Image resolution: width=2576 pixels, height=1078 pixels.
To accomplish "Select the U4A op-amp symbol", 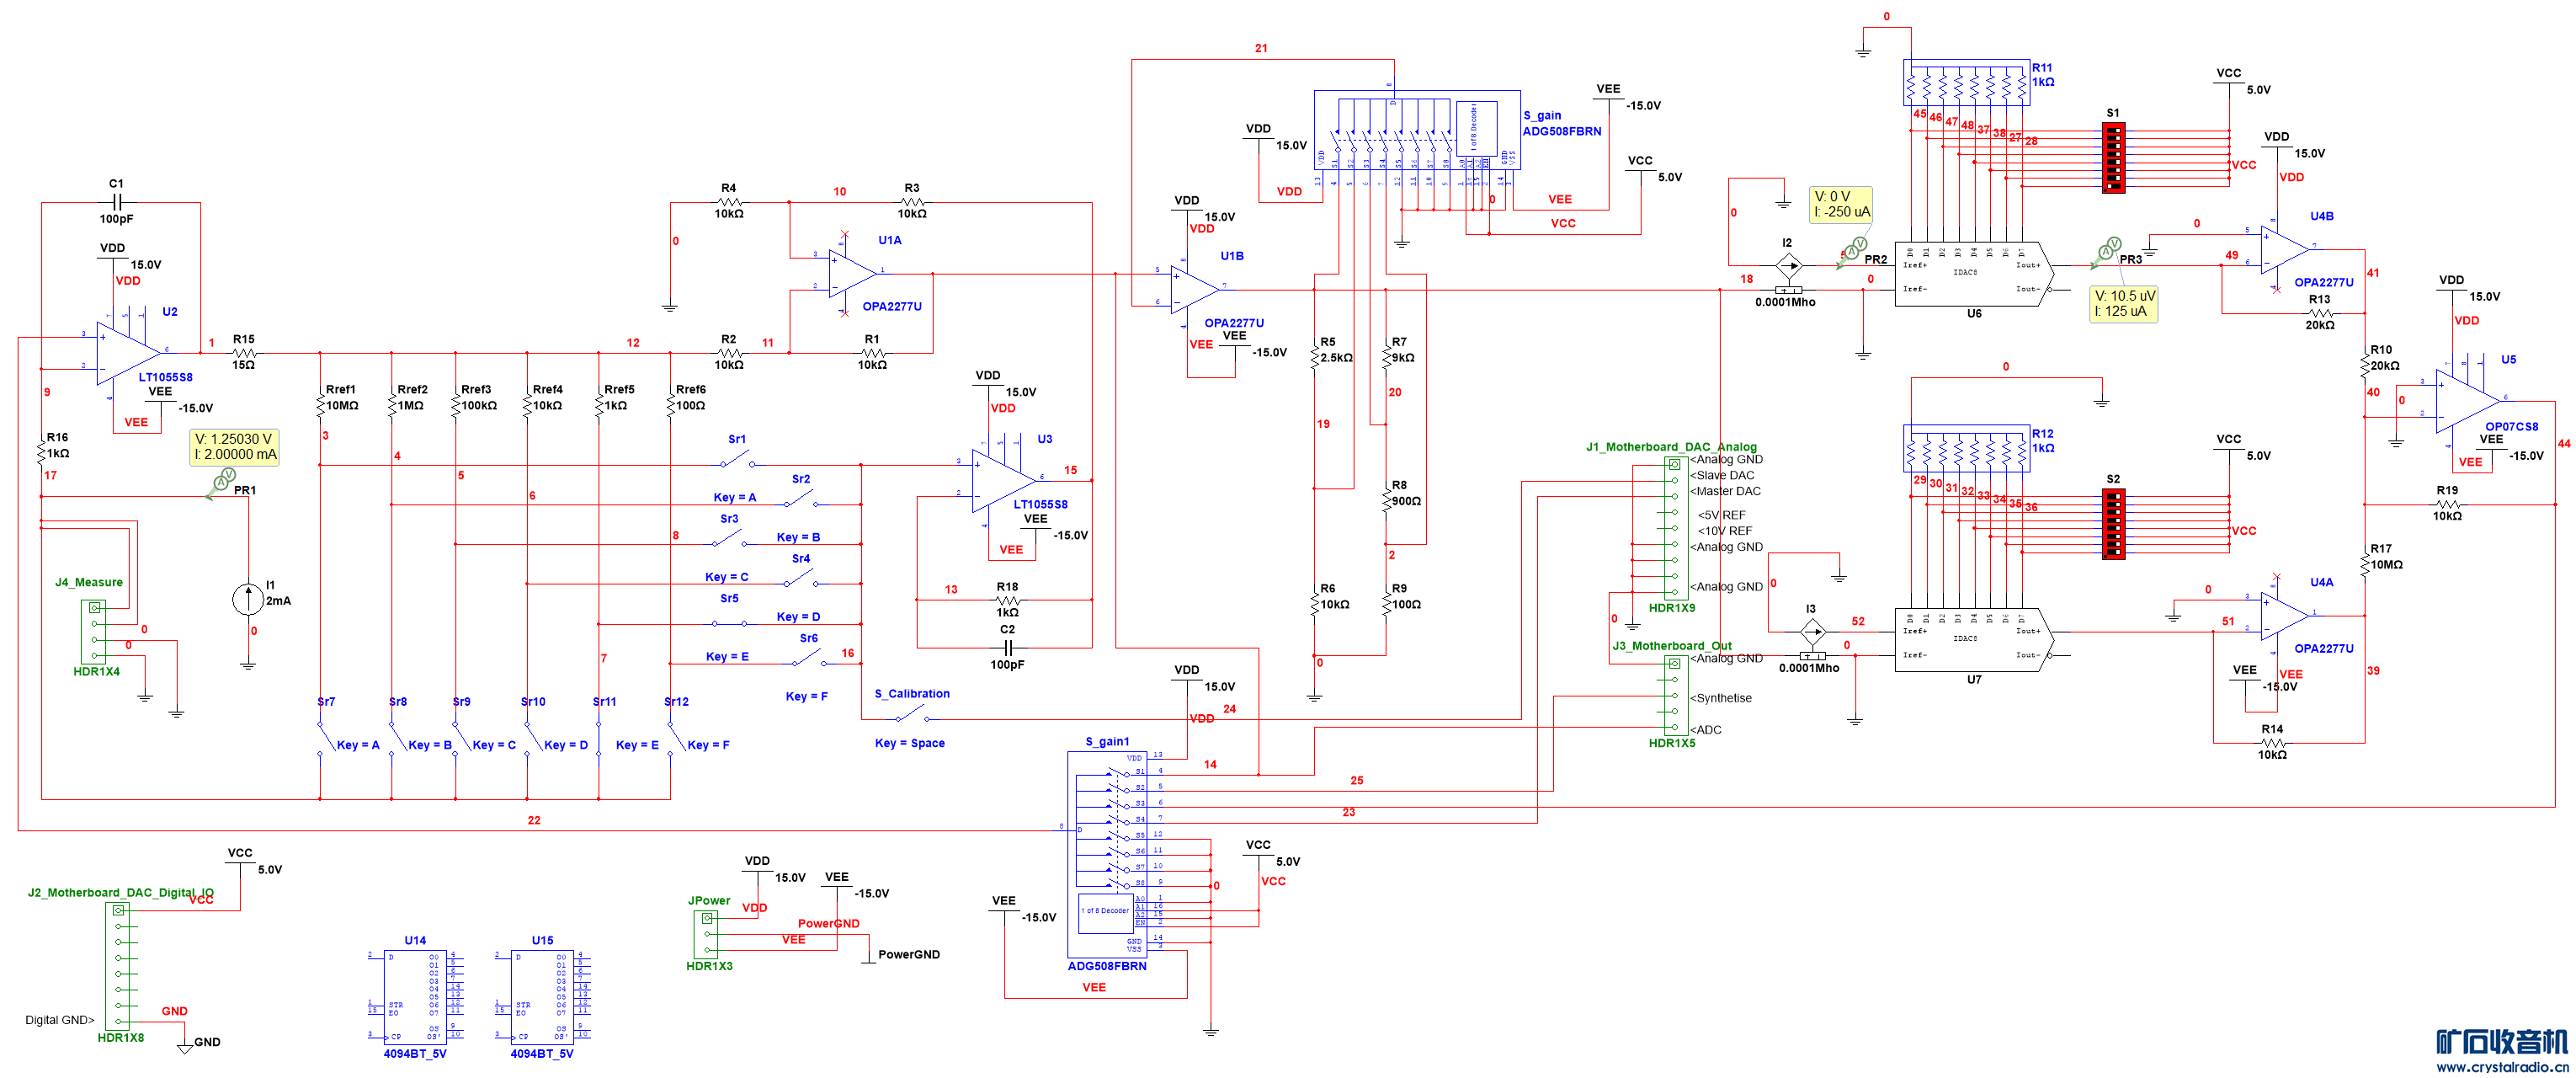I will (x=2285, y=615).
